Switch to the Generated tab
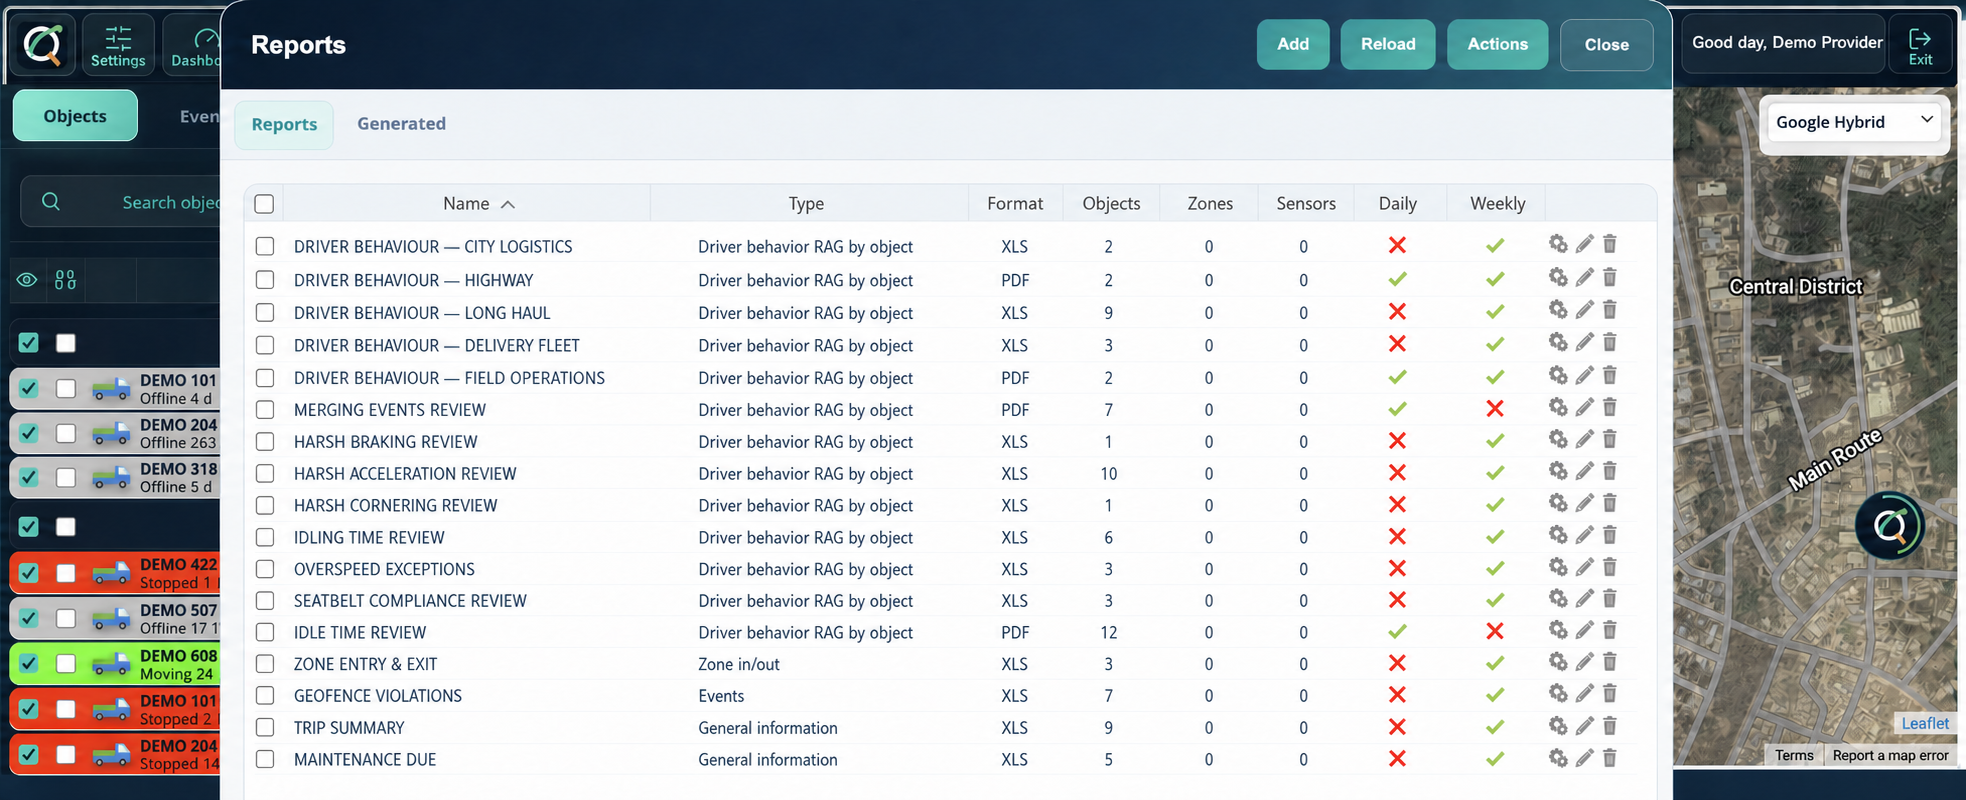 [x=401, y=124]
